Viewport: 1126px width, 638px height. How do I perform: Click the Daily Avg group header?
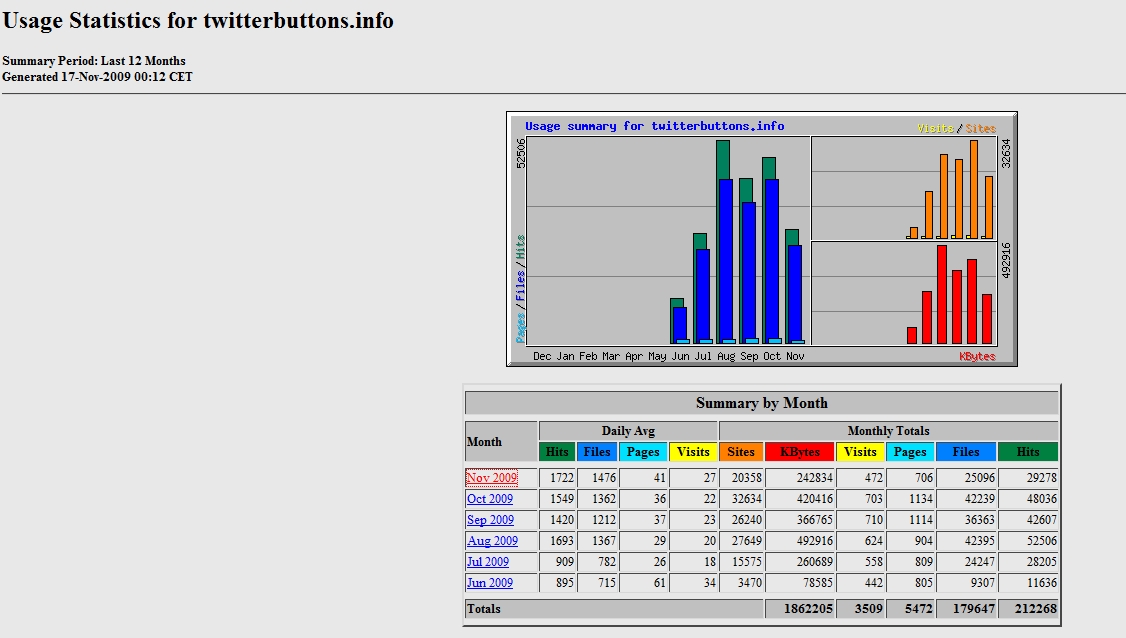click(x=628, y=431)
